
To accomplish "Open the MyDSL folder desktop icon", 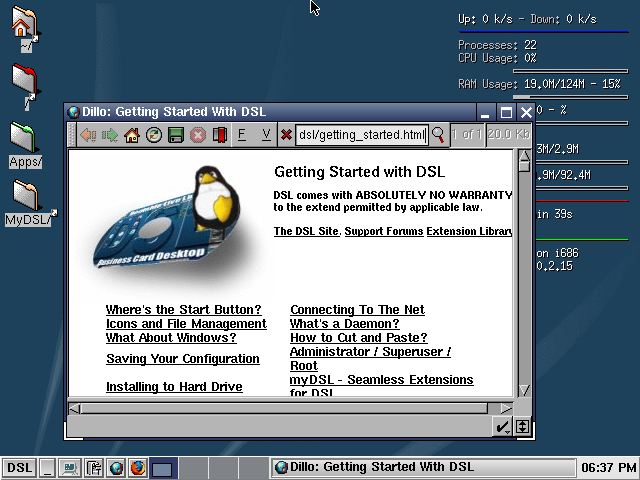I will (29, 203).
